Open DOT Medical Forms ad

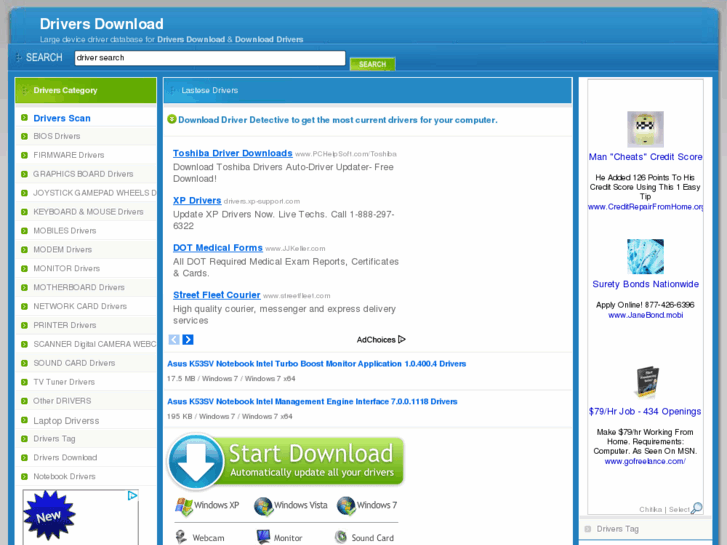tap(217, 248)
